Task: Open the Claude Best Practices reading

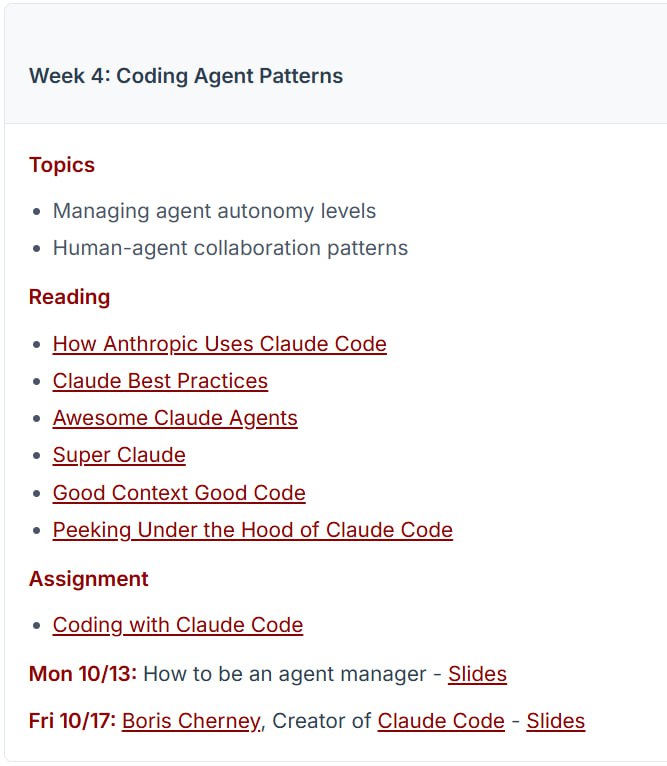Action: 160,381
